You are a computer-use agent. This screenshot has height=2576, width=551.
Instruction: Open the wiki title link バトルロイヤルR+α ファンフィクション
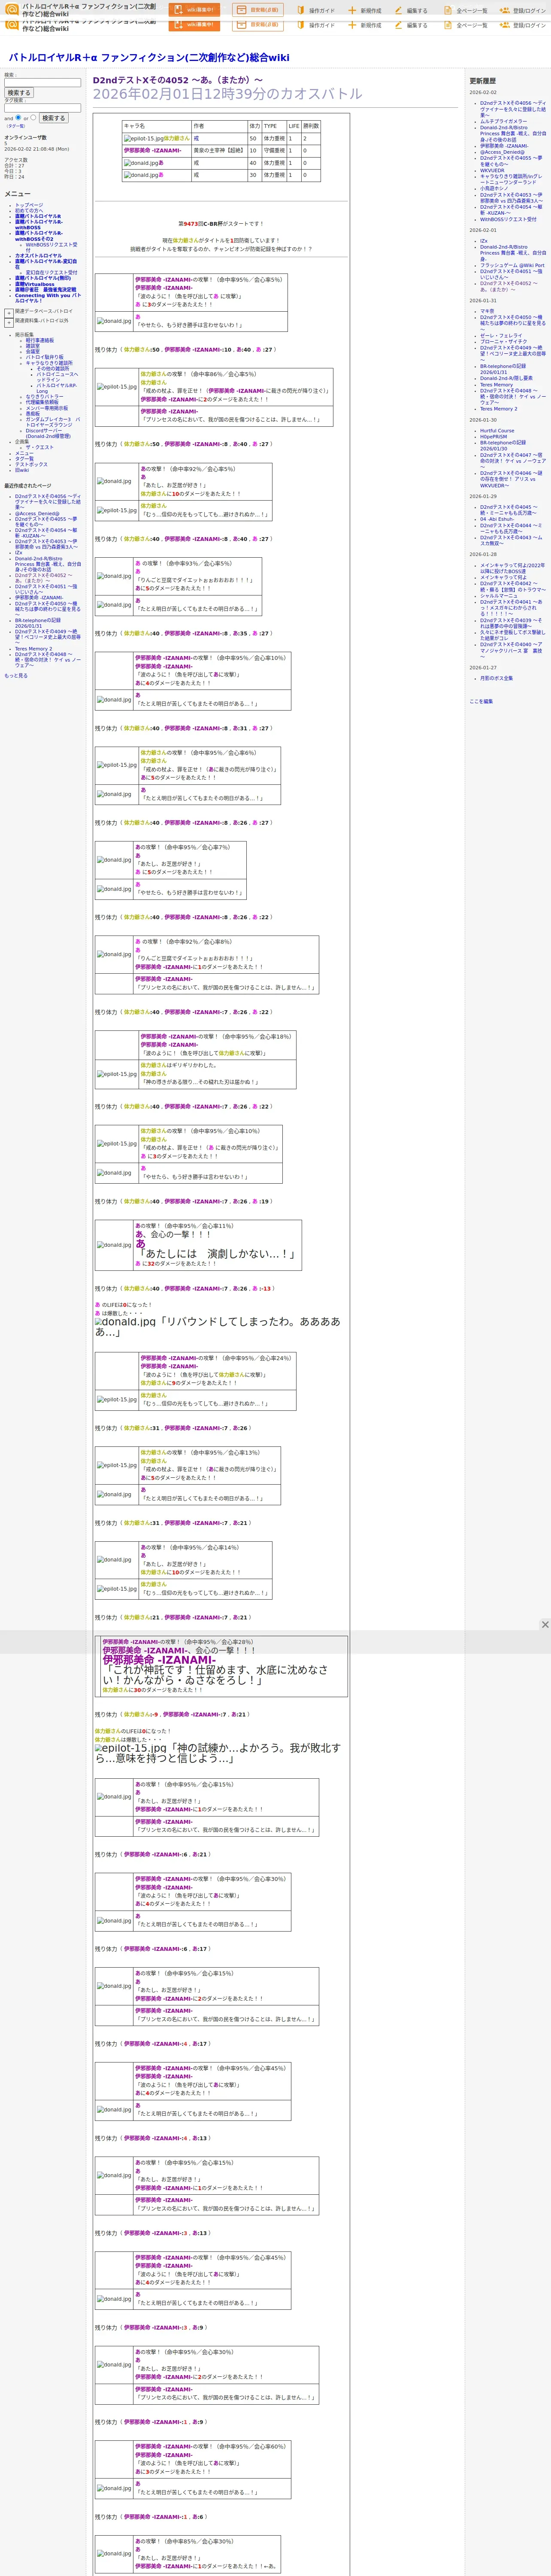pyautogui.click(x=149, y=58)
